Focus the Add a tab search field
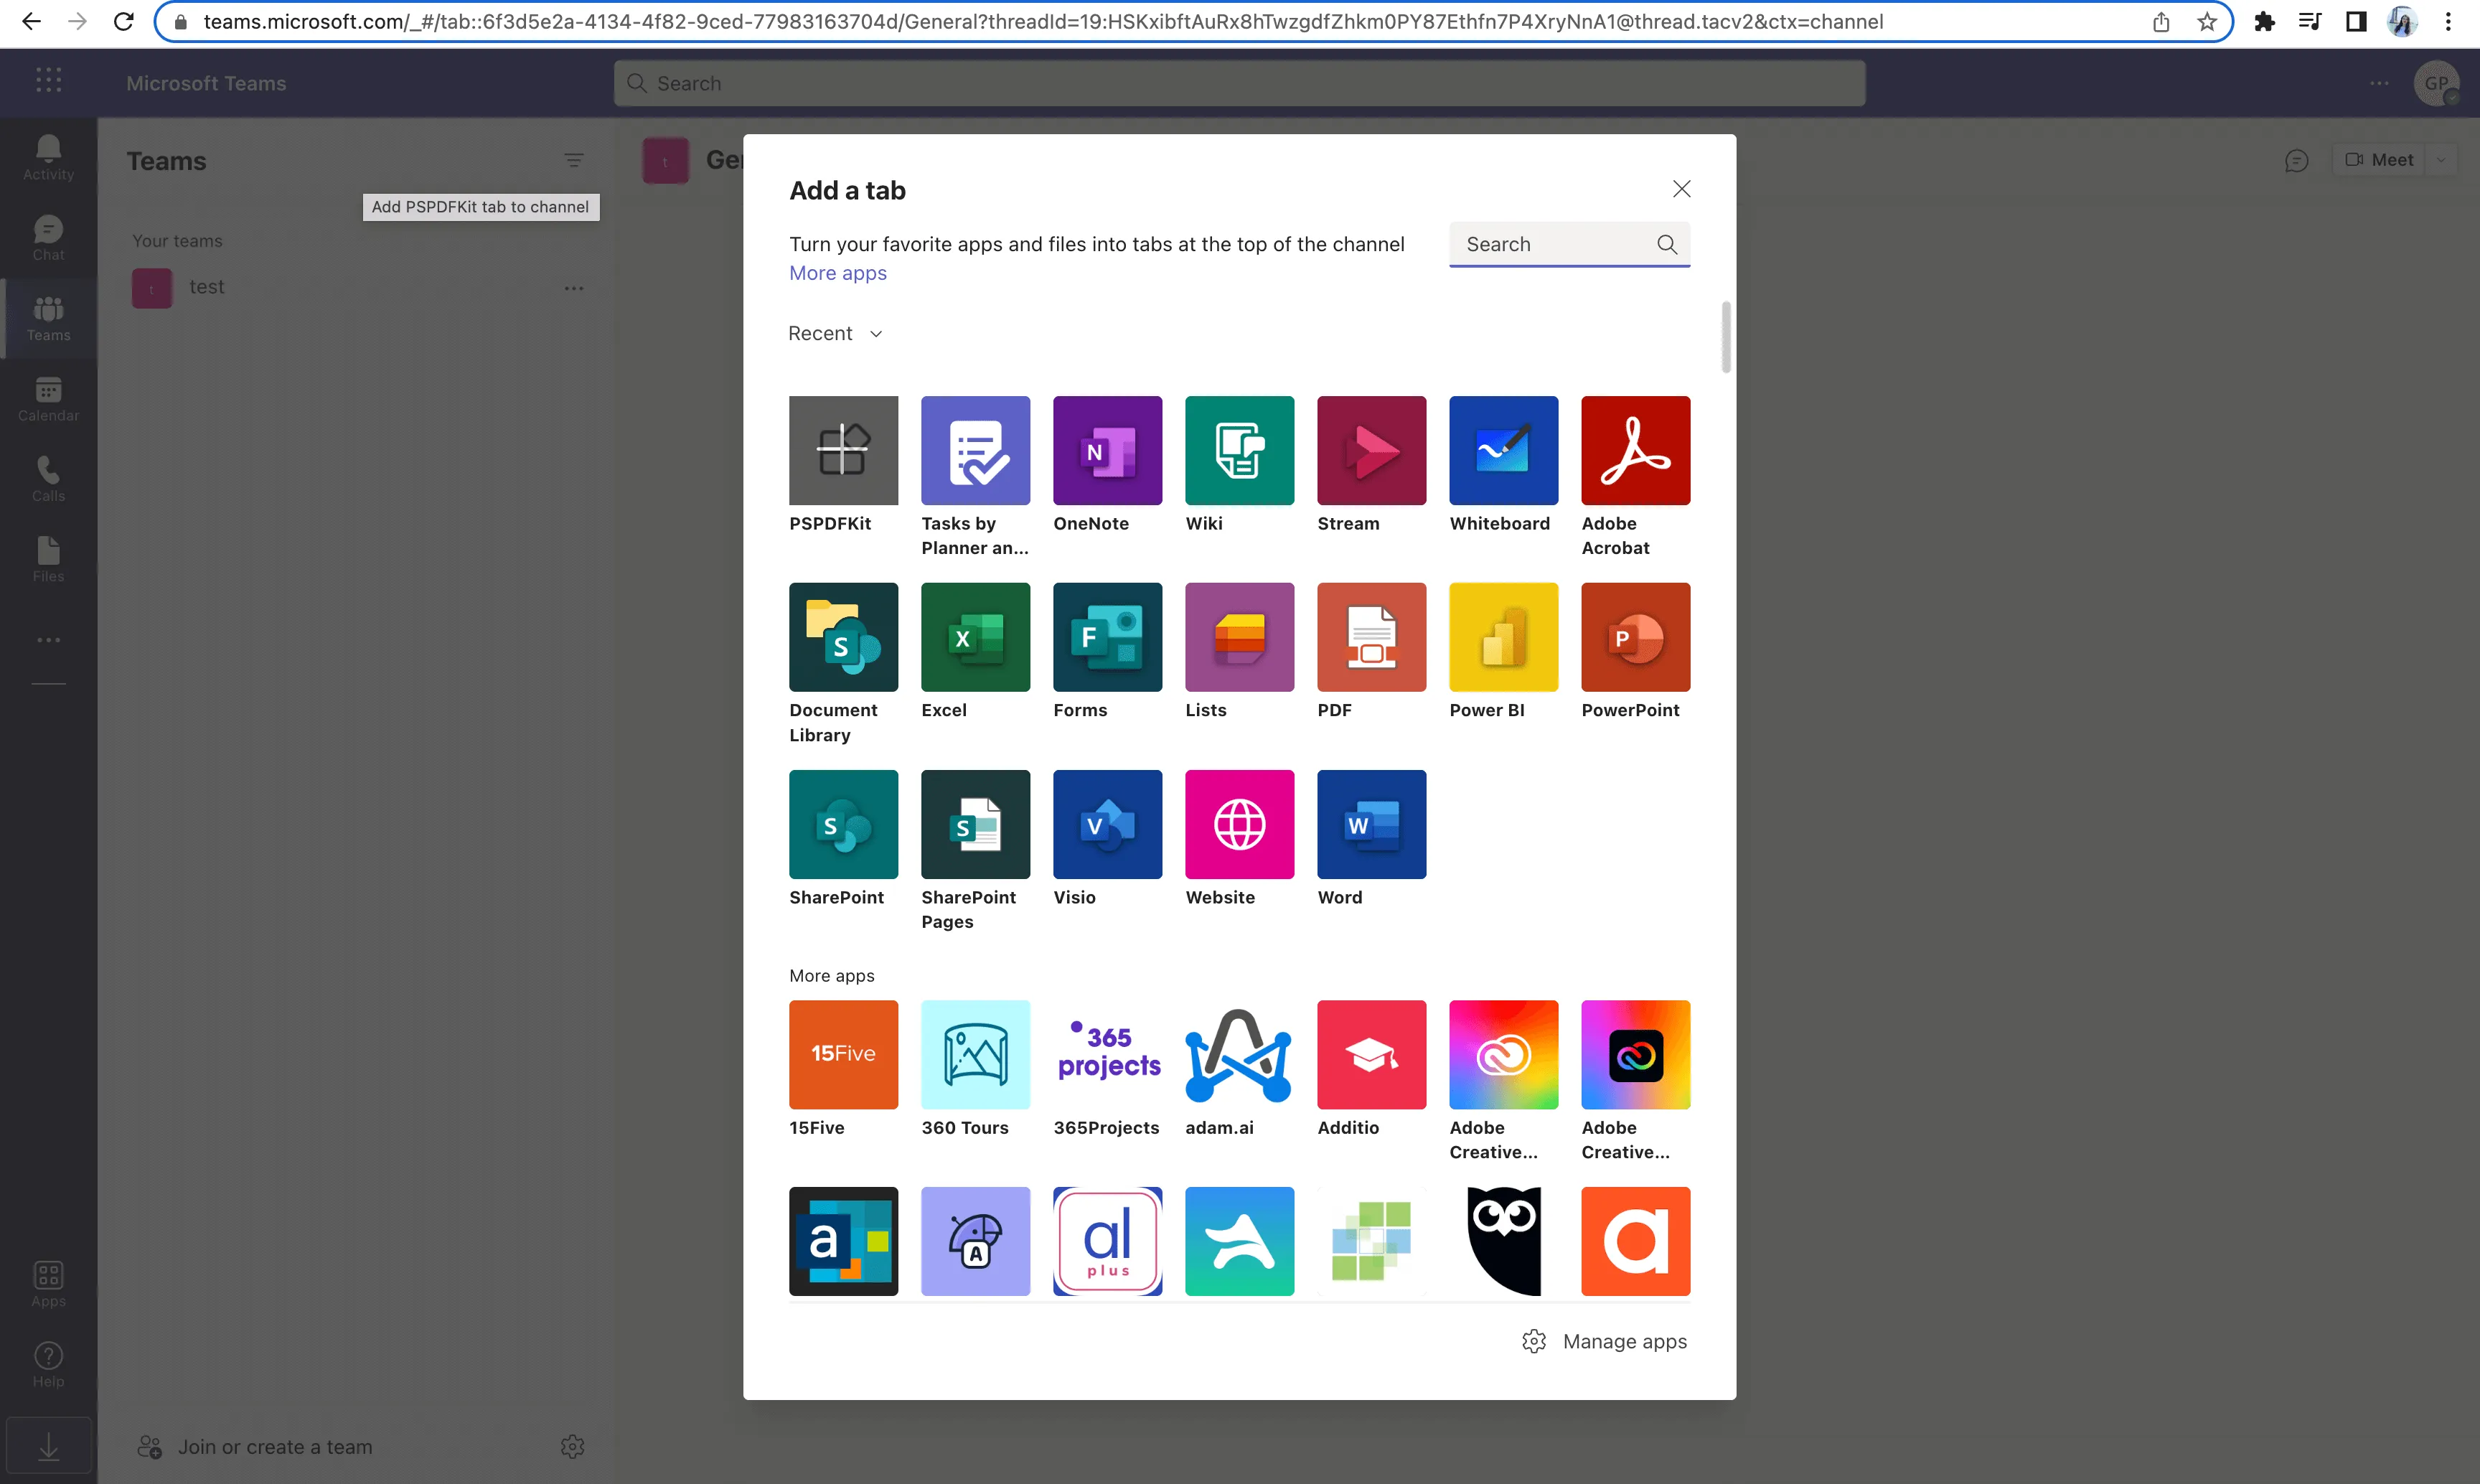This screenshot has width=2480, height=1484. (x=1569, y=244)
